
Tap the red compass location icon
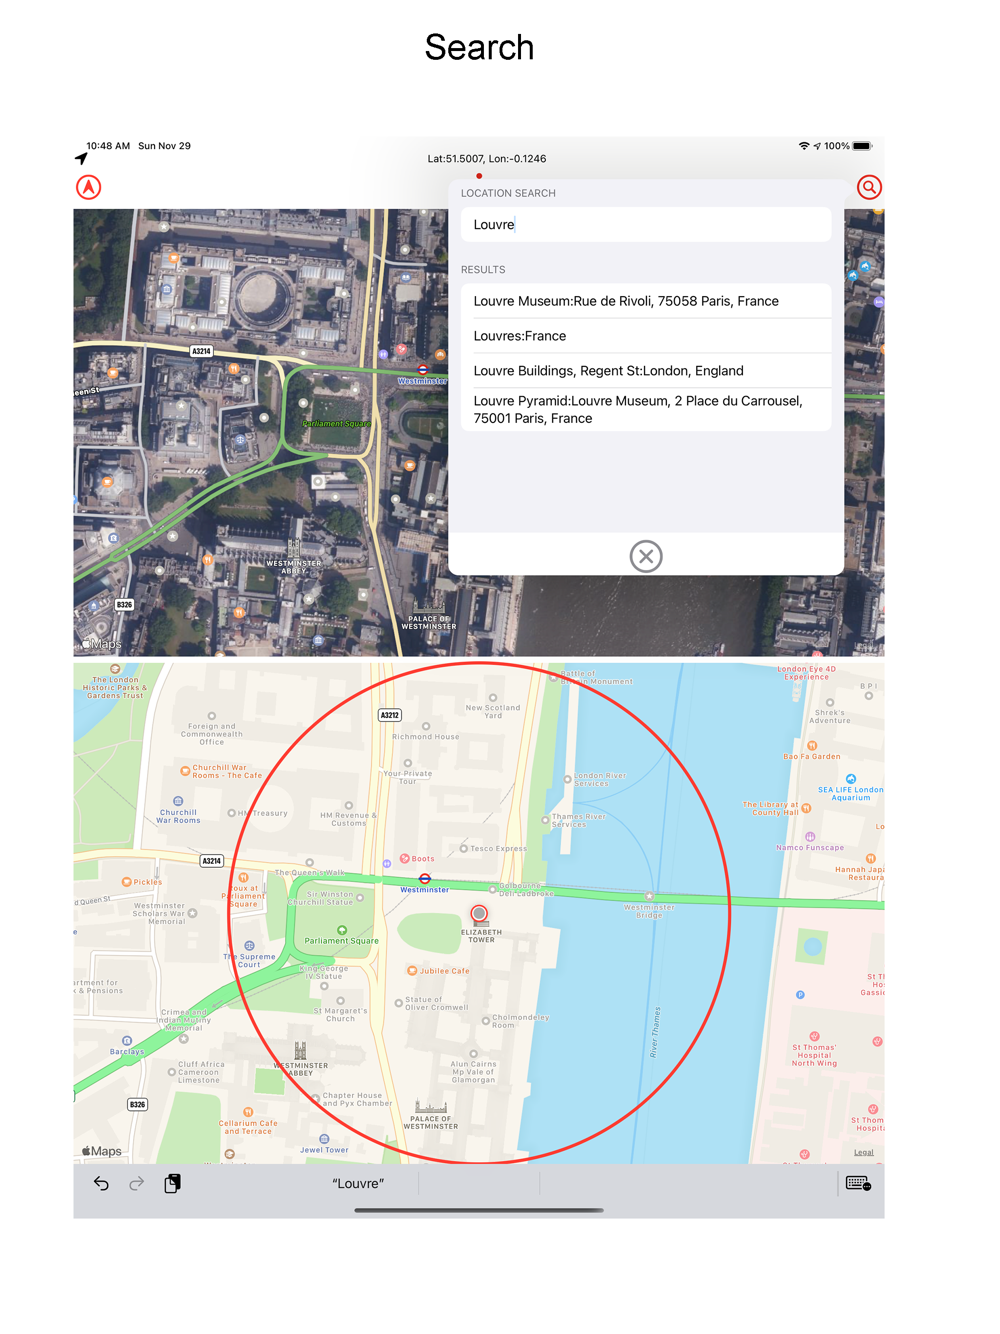click(89, 187)
